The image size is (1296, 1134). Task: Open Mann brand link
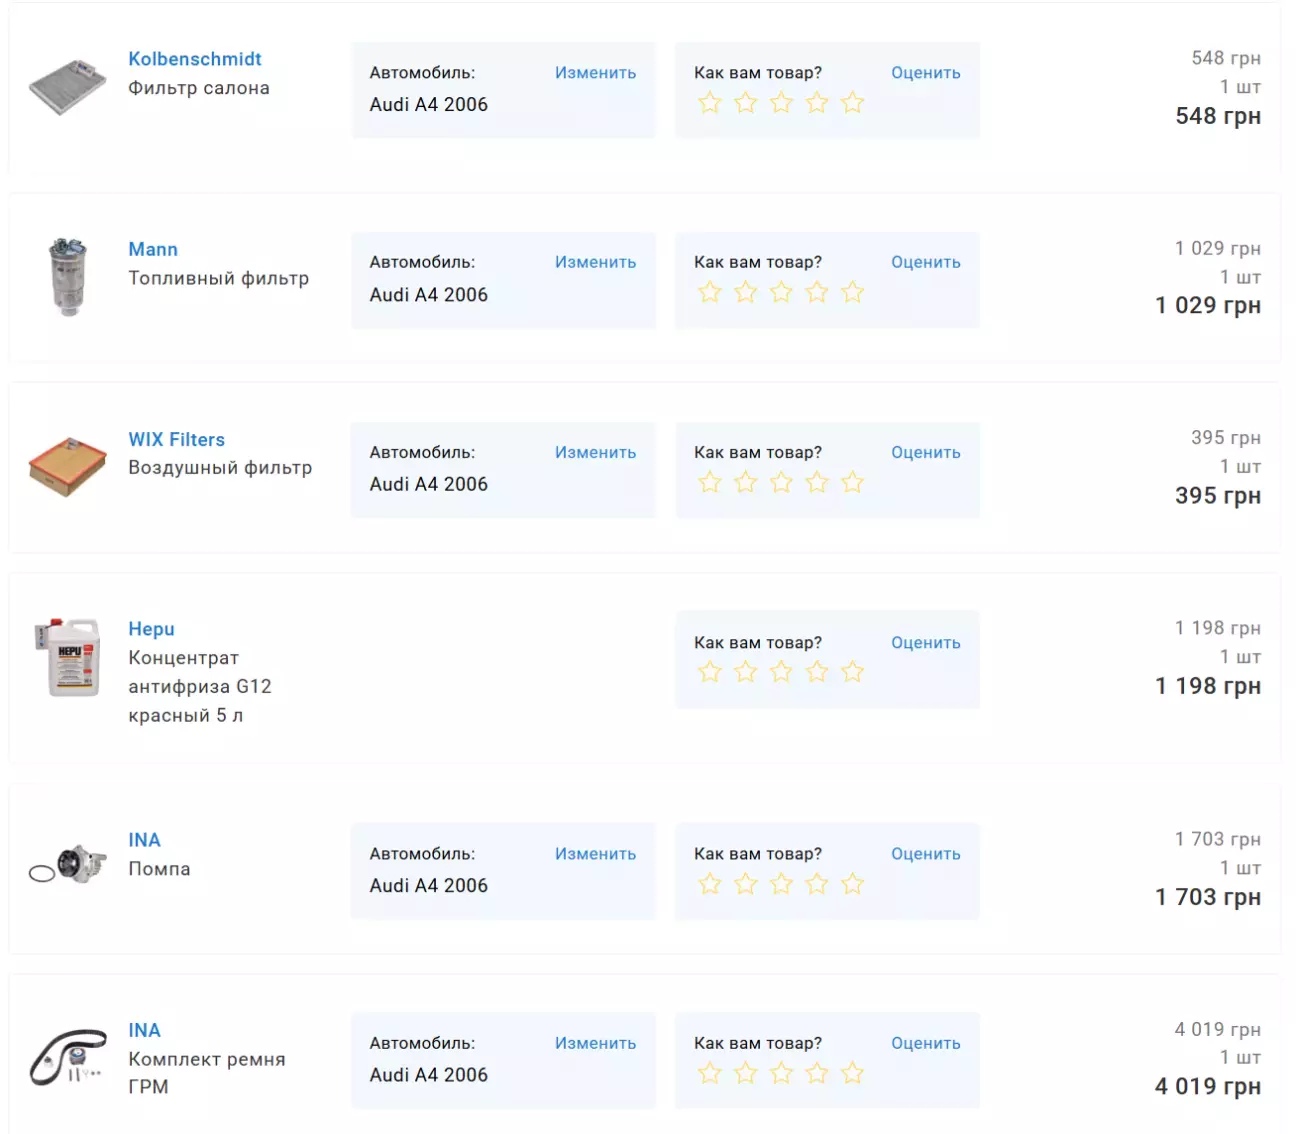(153, 249)
